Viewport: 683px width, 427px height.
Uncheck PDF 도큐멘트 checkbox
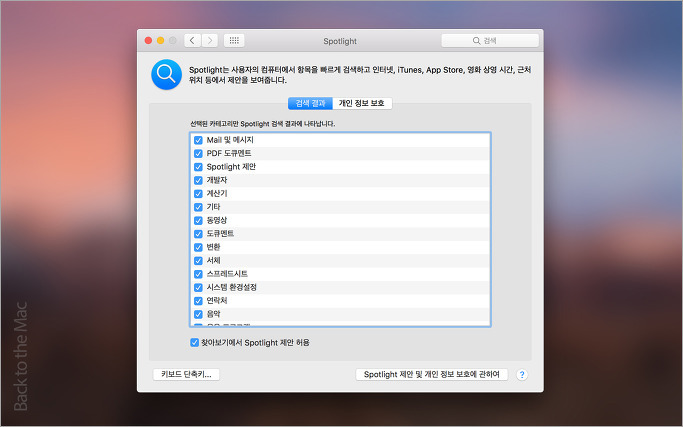(198, 154)
